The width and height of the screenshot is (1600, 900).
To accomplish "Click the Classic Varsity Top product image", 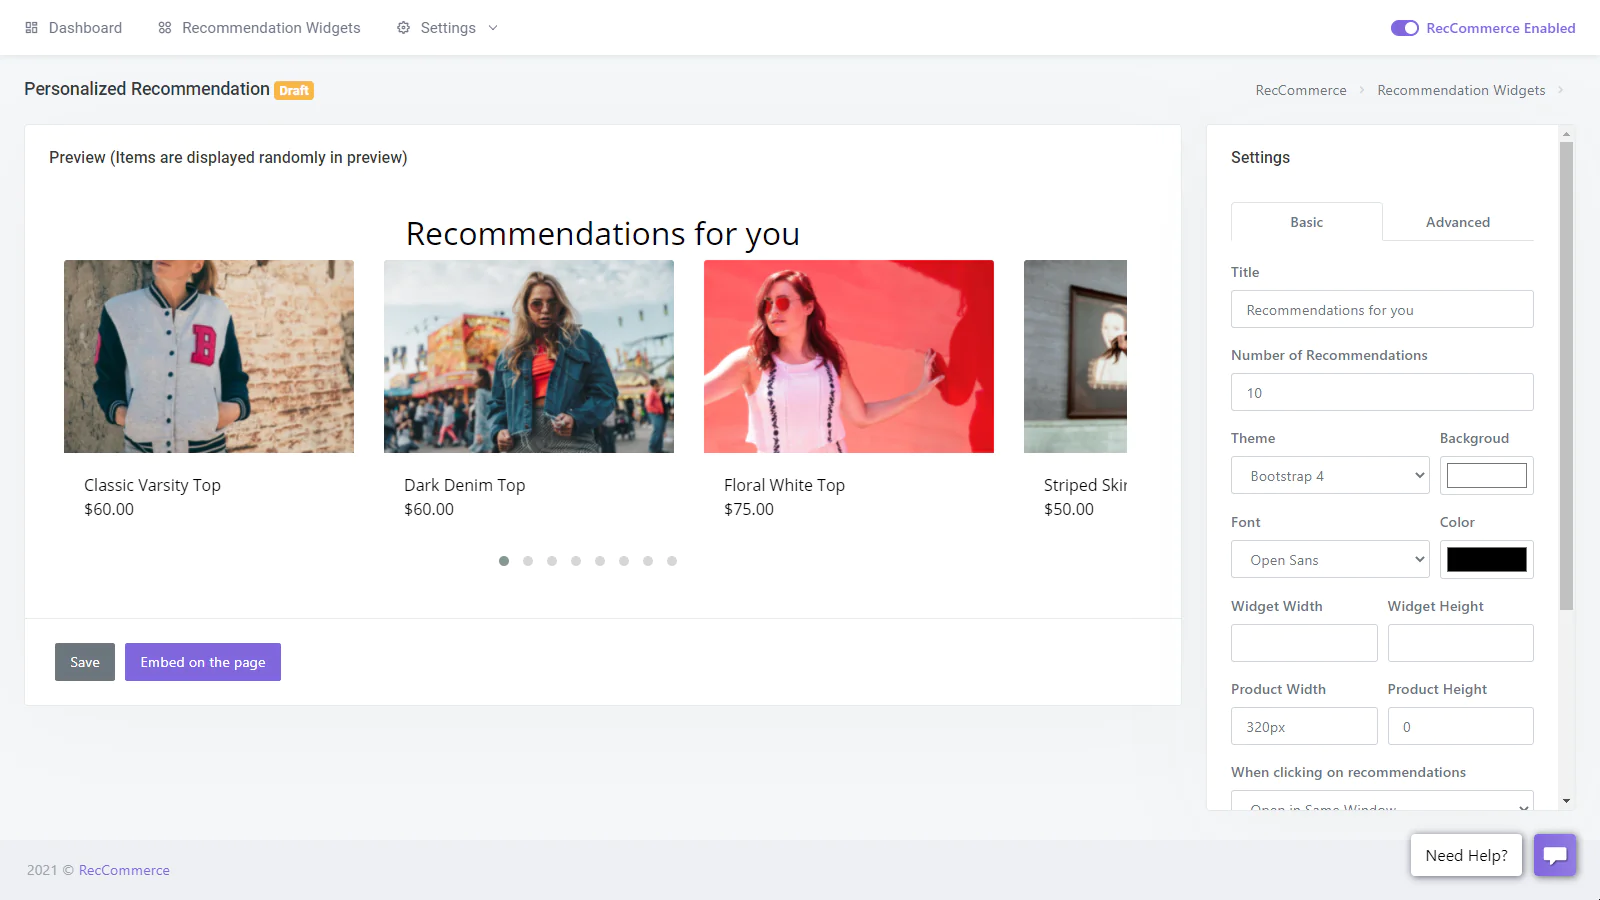I will [x=209, y=356].
